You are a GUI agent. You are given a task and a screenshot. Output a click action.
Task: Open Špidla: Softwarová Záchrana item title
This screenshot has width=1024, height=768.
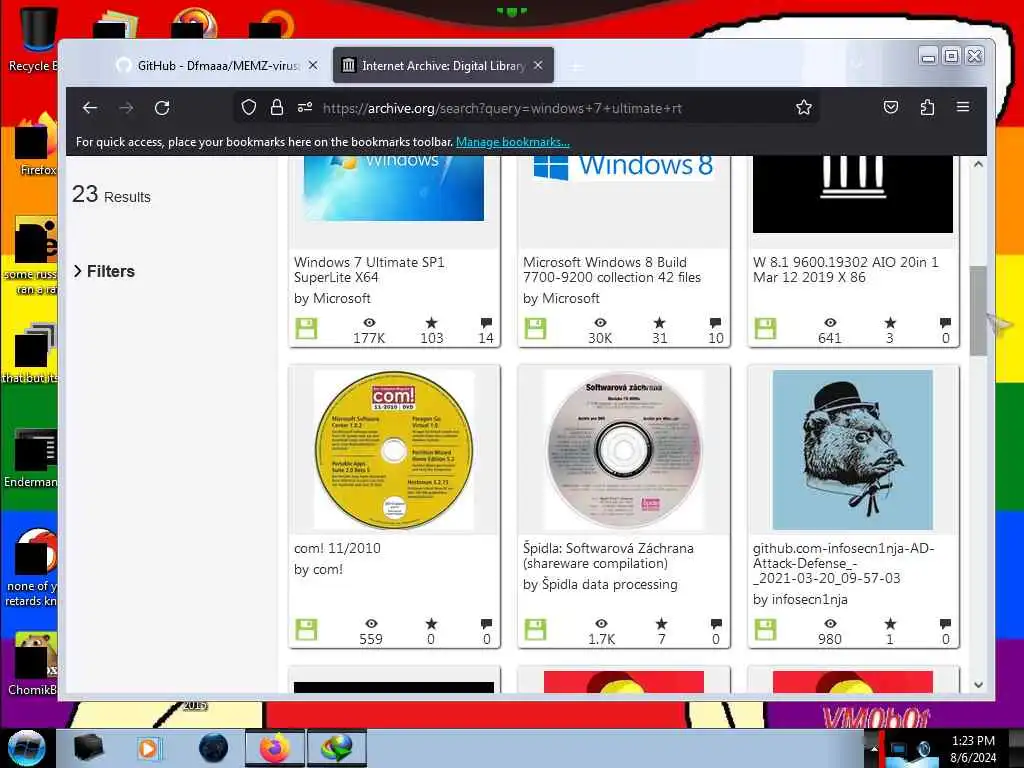(x=608, y=556)
